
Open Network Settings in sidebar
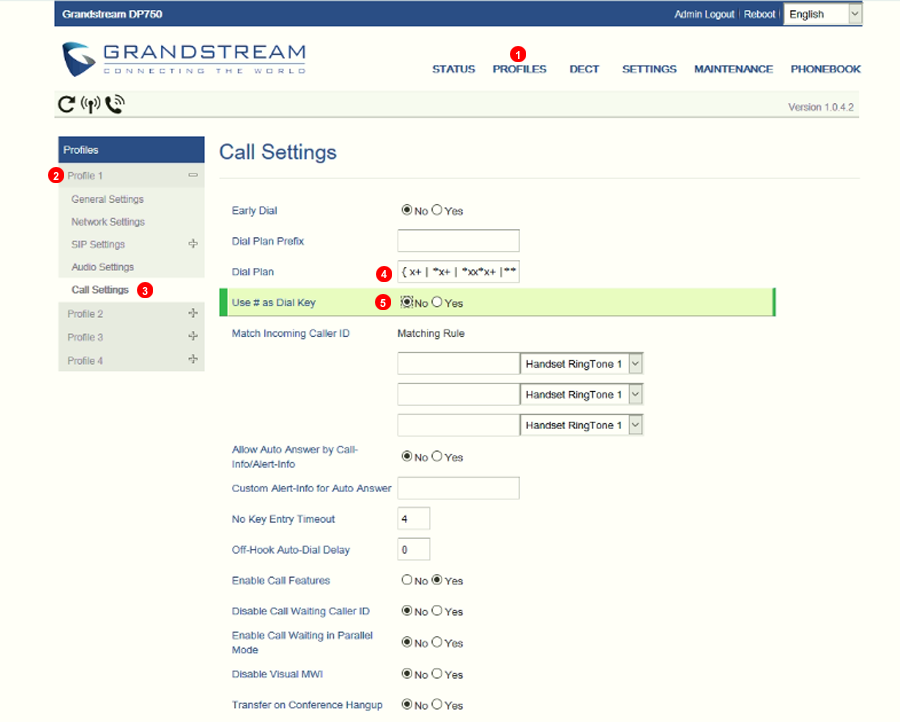tap(108, 222)
